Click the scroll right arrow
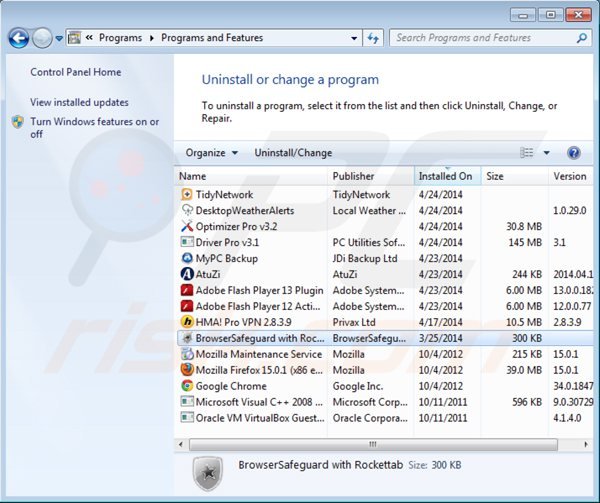 click(586, 444)
